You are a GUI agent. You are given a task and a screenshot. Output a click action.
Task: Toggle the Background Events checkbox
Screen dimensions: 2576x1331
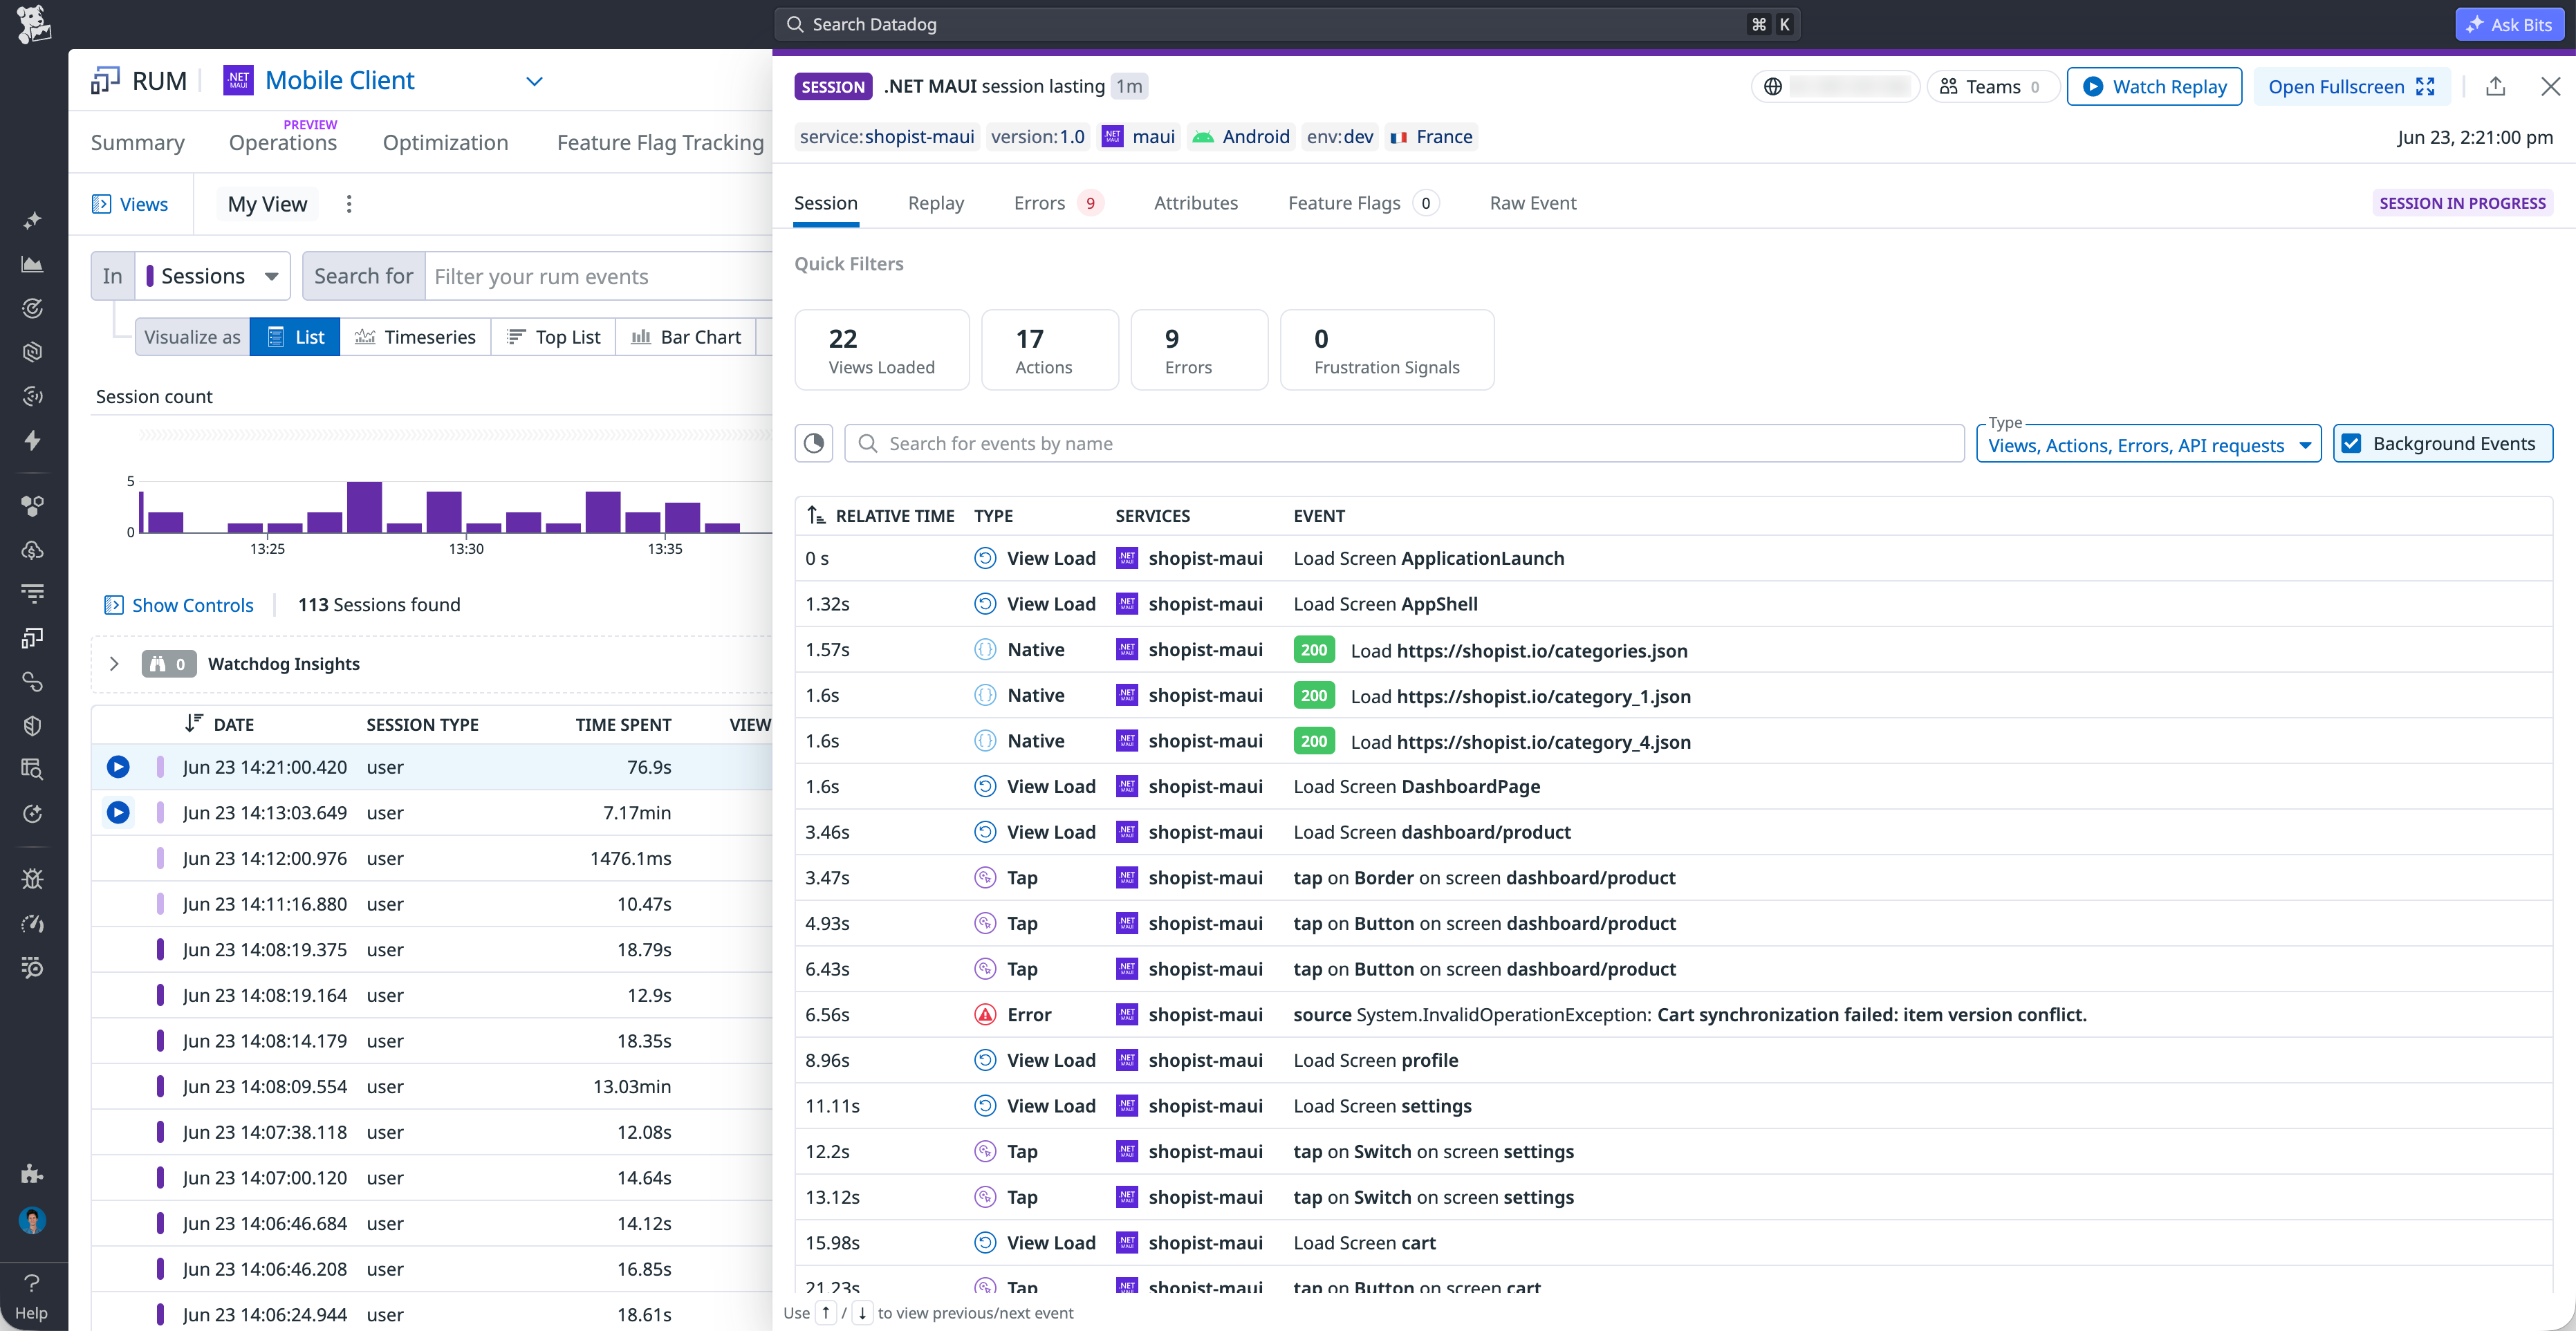[x=2351, y=443]
